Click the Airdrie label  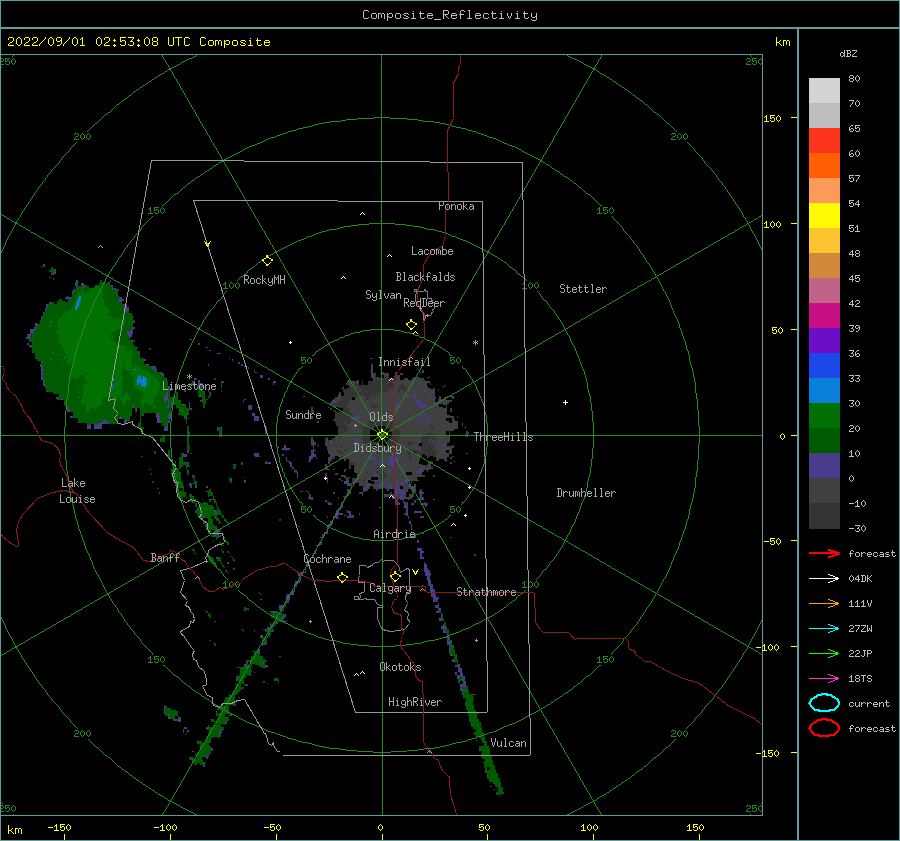coord(394,534)
